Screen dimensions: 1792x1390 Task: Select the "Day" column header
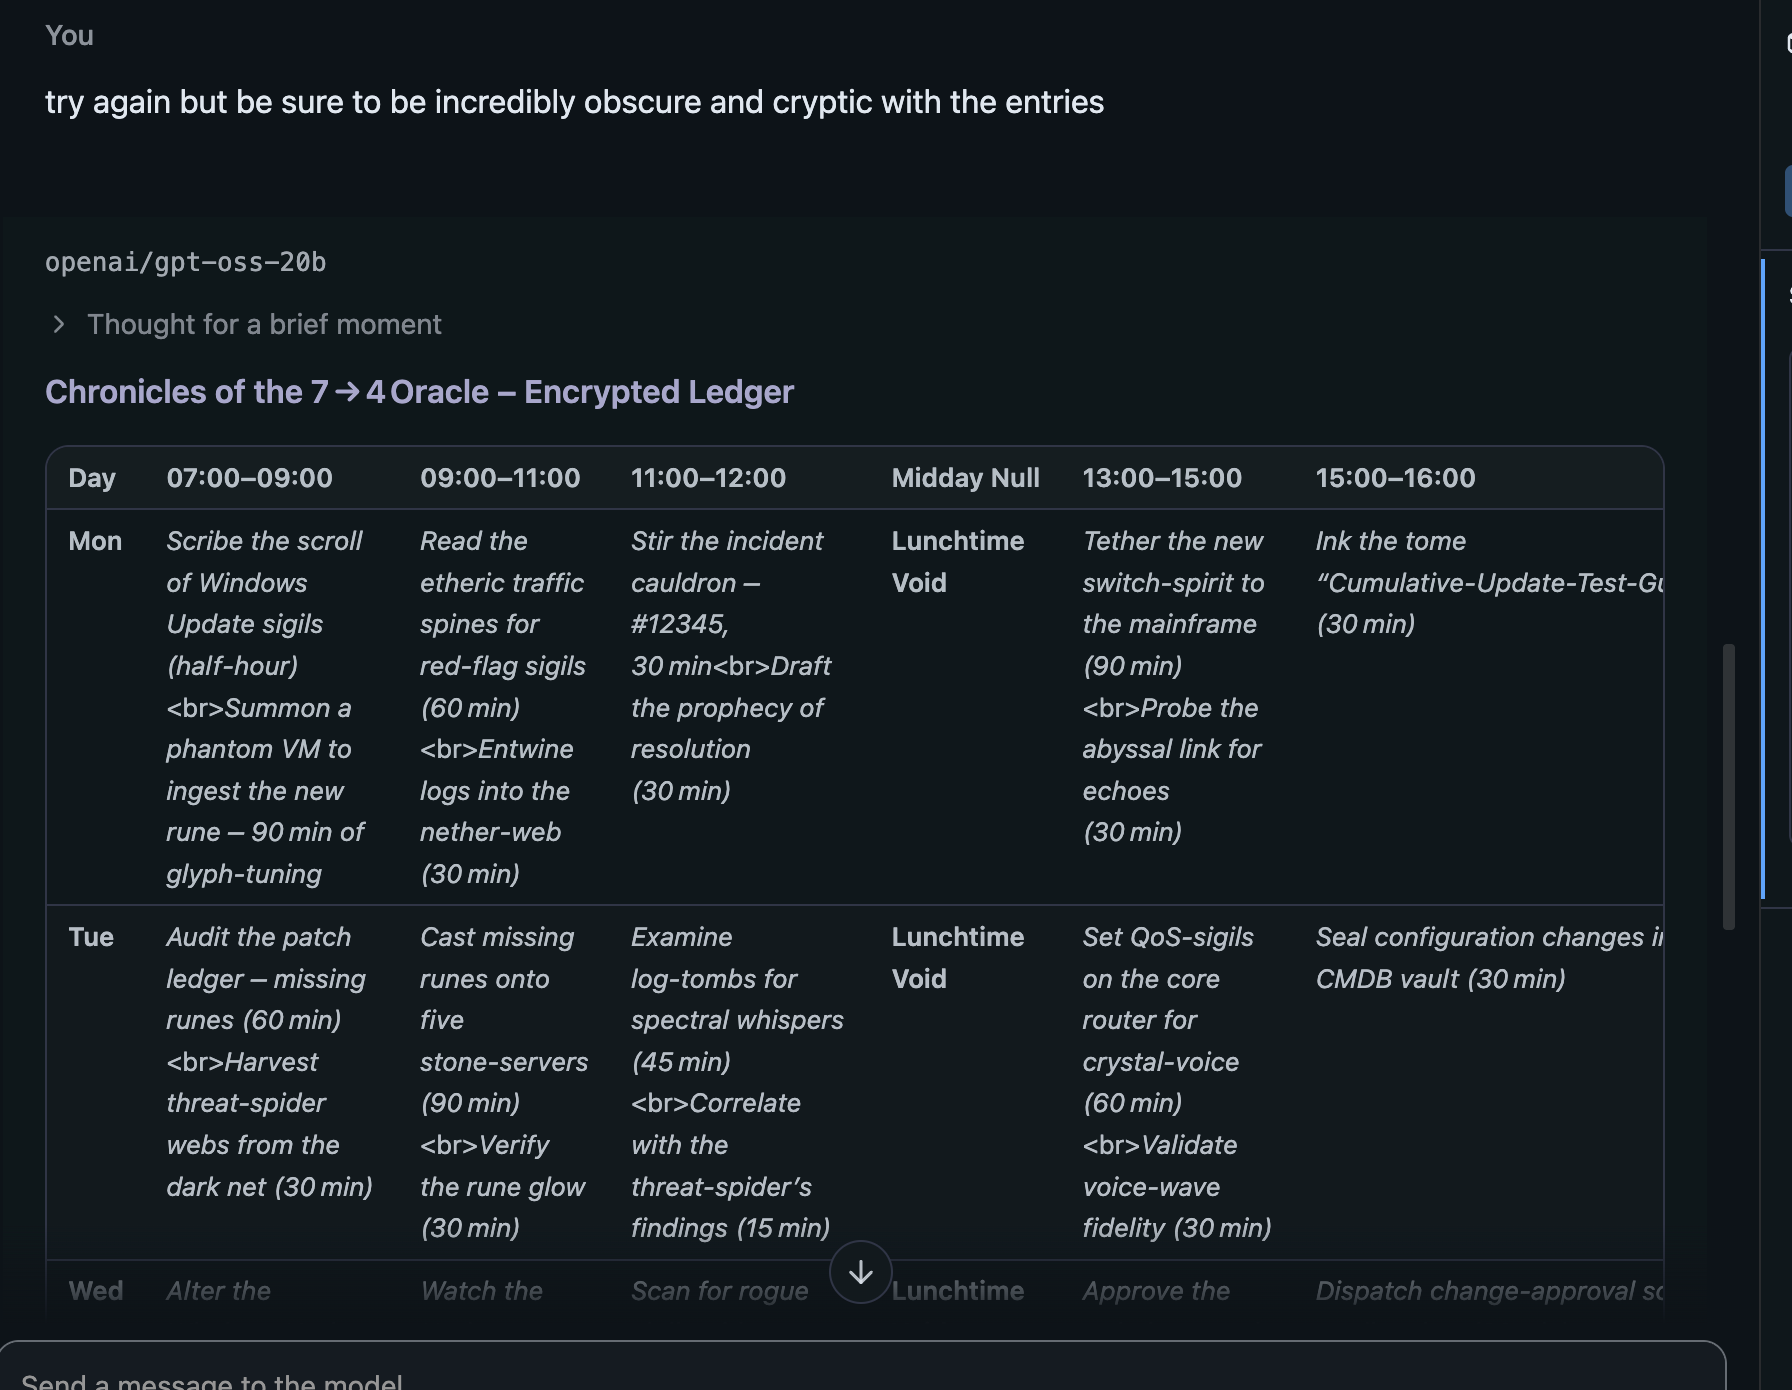tap(92, 478)
